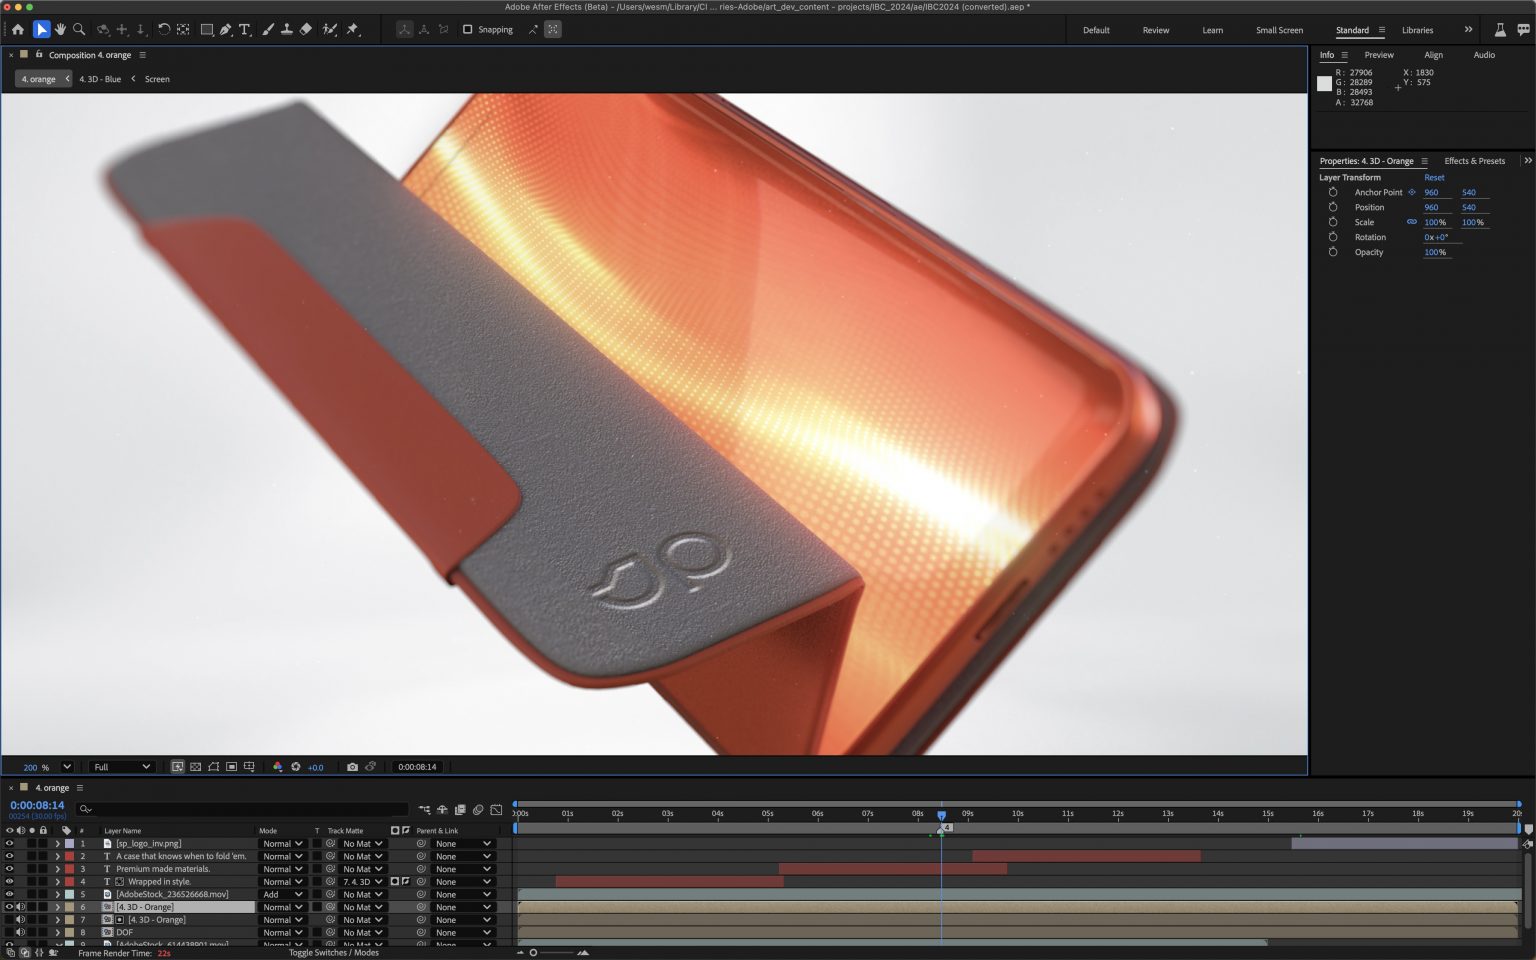This screenshot has width=1536, height=960.
Task: Select the Rotation tool
Action: click(164, 29)
